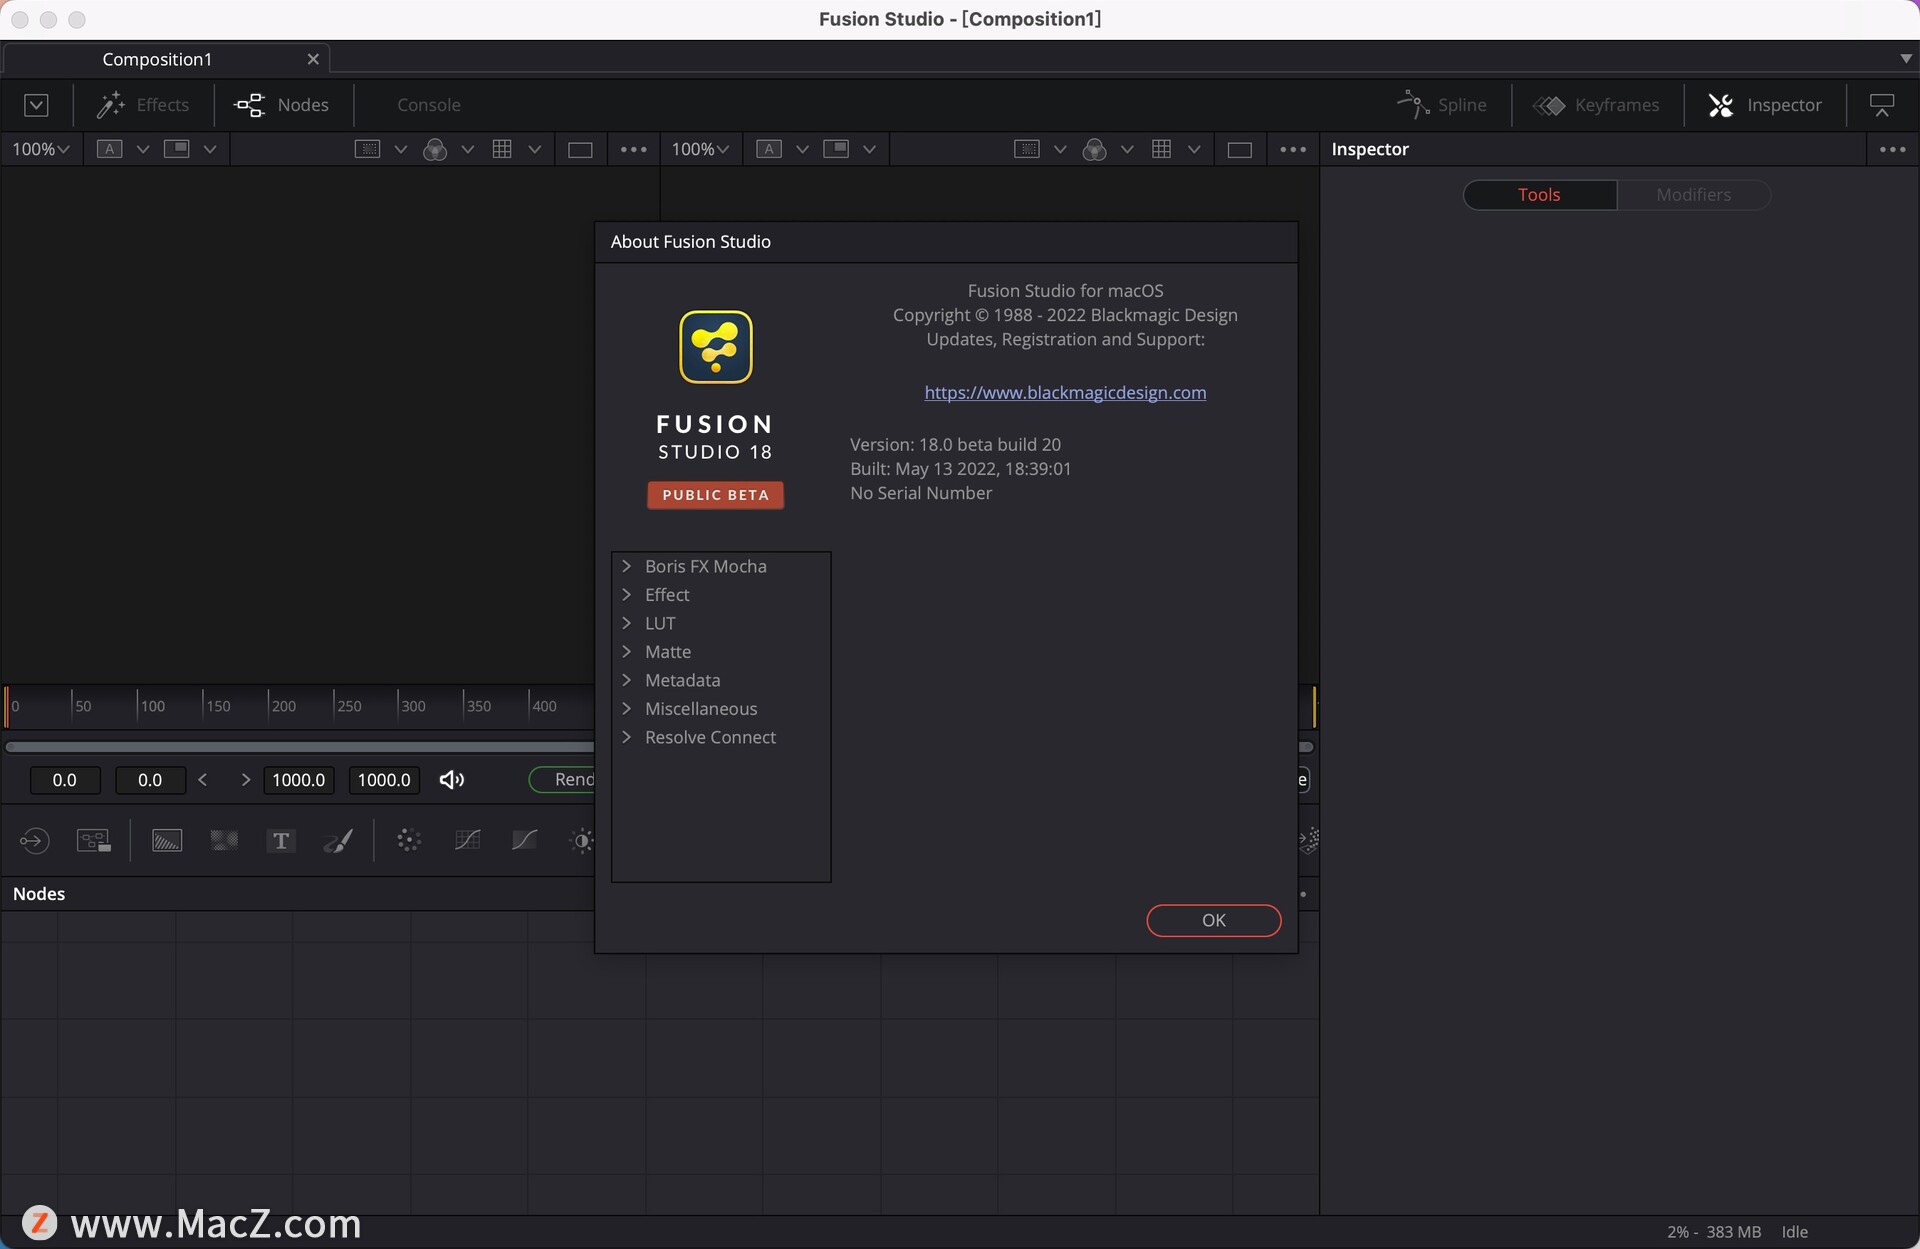Toggle audio mute speaker icon
Screen dimensions: 1920x1249
(451, 779)
